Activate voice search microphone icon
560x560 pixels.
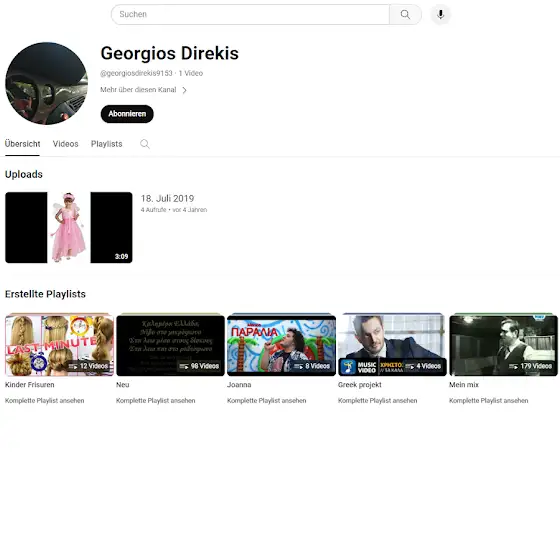click(441, 14)
